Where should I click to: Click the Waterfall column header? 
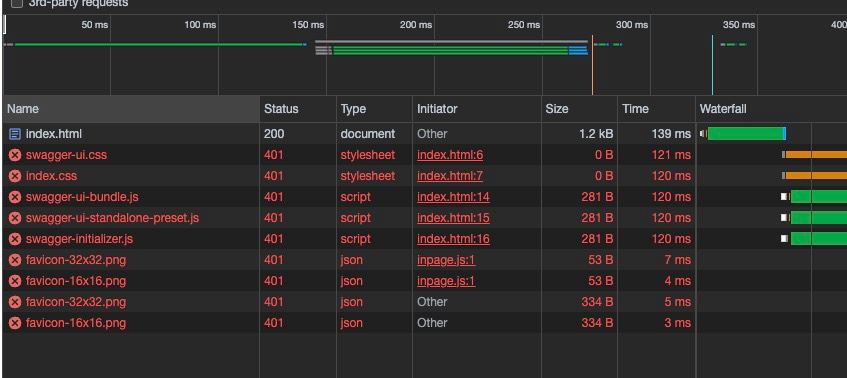[771, 109]
